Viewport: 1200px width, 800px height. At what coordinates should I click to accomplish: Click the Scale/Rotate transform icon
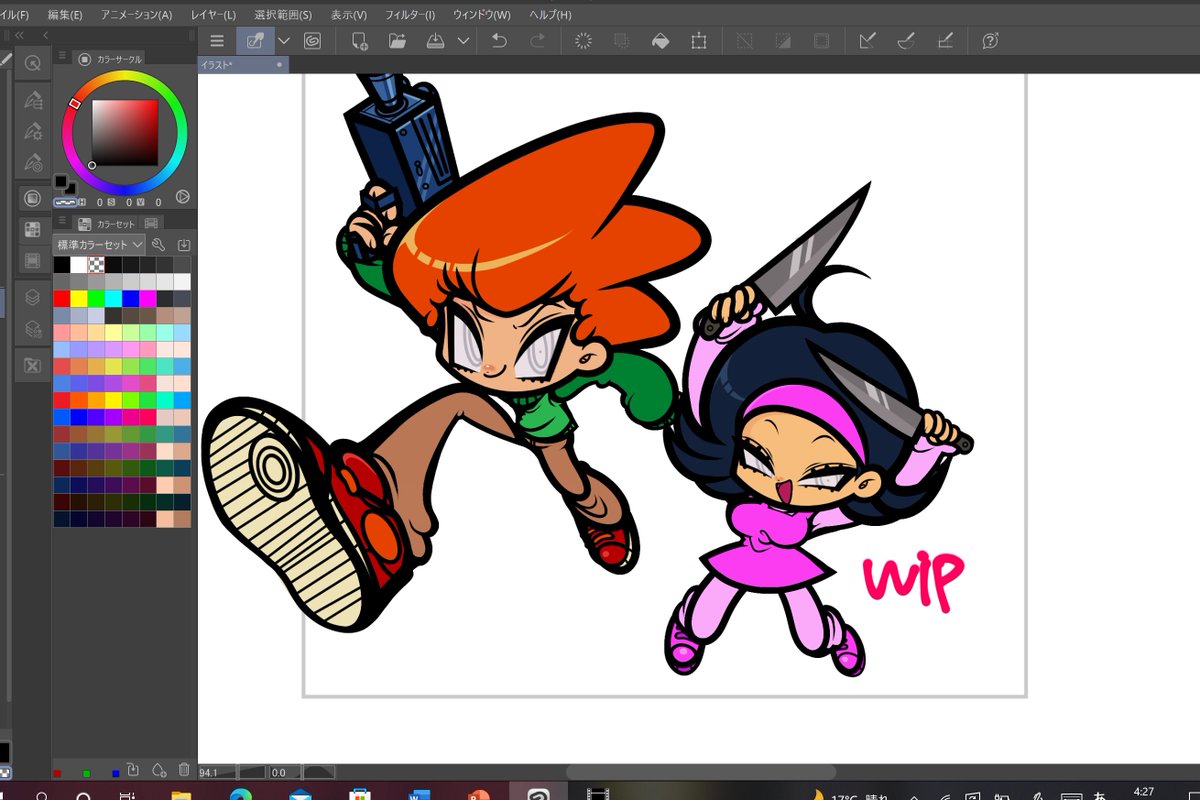tap(698, 41)
